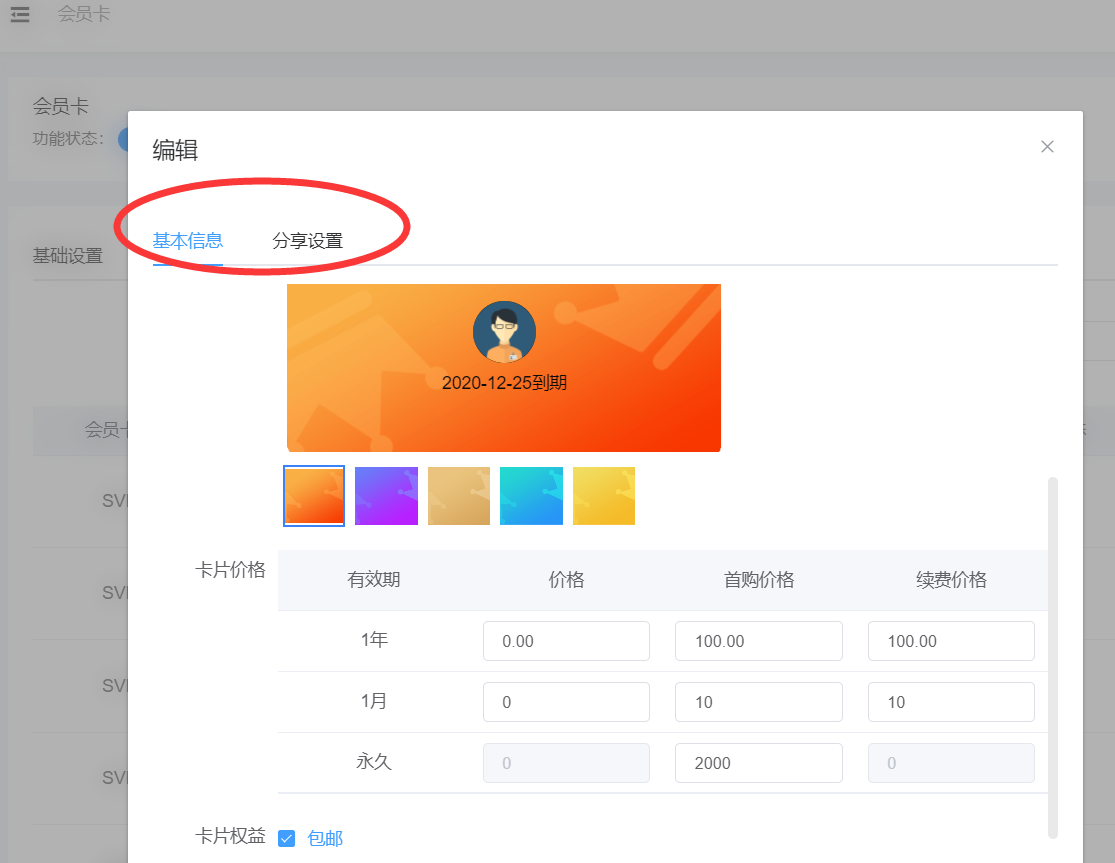Click the 1年 首购价格 input field

[x=759, y=641]
